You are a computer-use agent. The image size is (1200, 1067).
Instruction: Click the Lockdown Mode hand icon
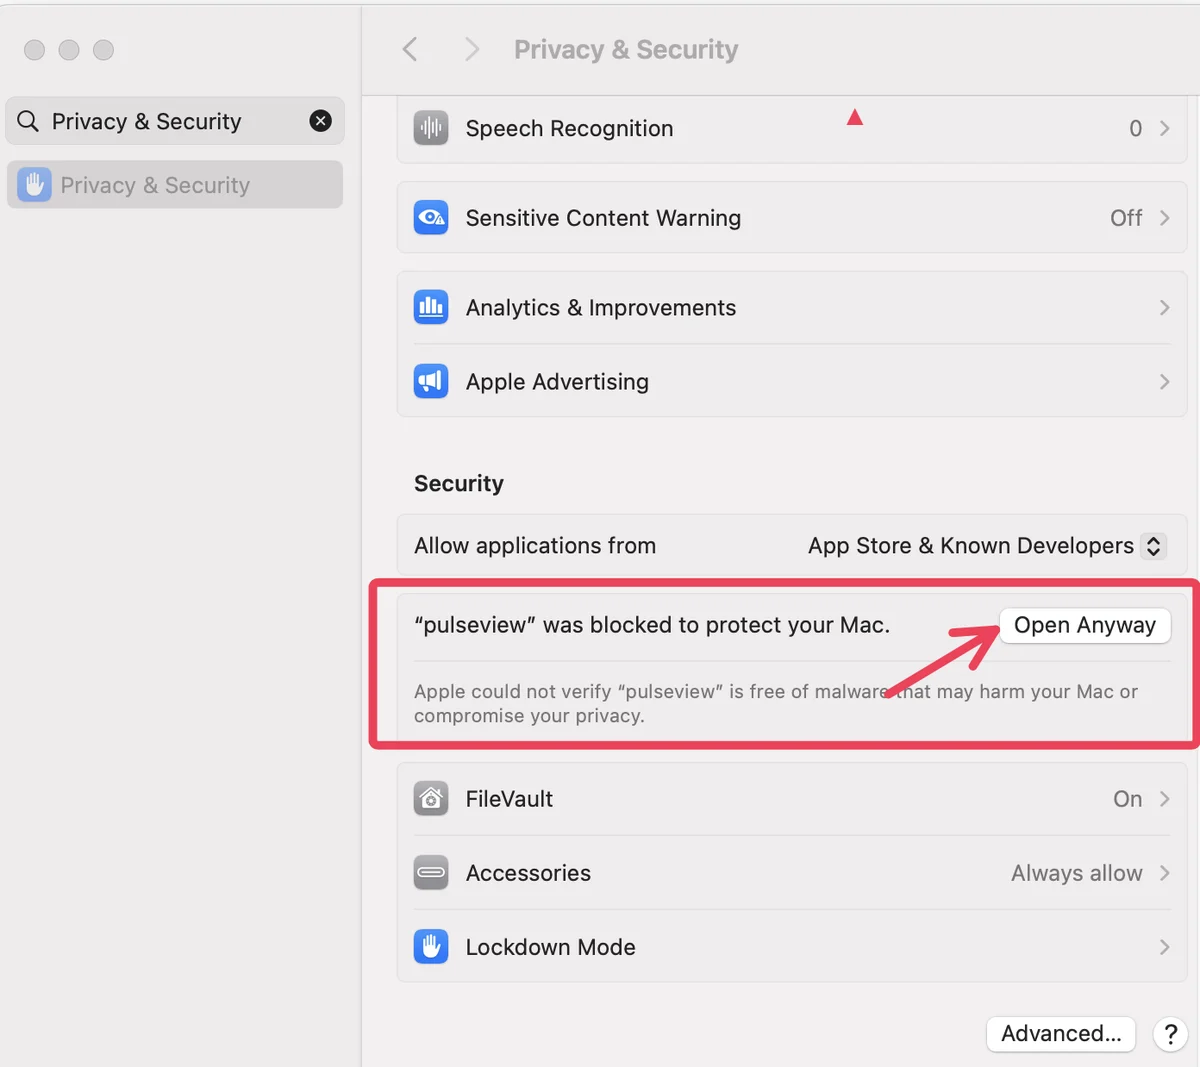click(x=431, y=946)
